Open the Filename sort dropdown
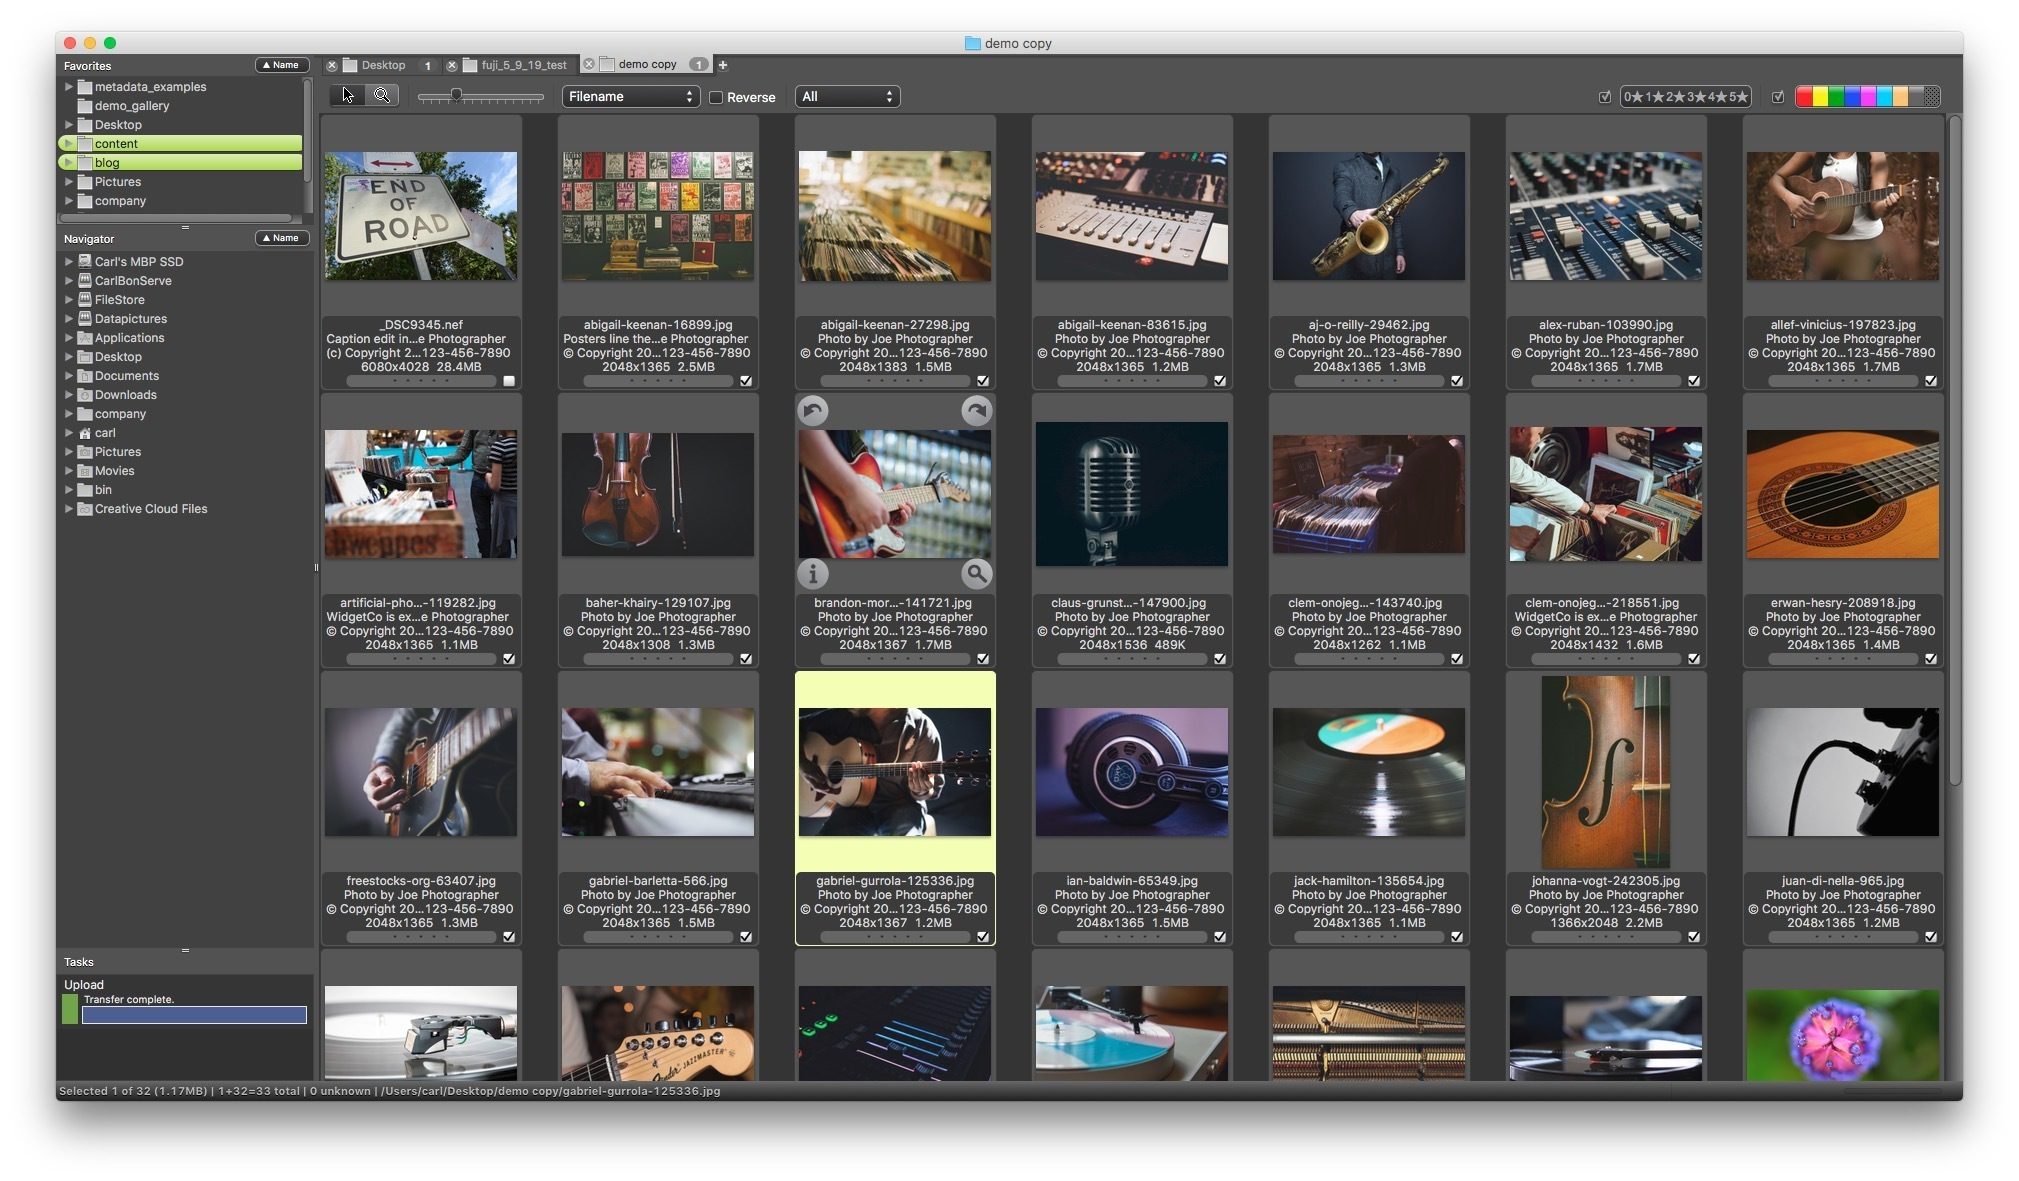The height and width of the screenshot is (1181, 2019). pyautogui.click(x=630, y=96)
